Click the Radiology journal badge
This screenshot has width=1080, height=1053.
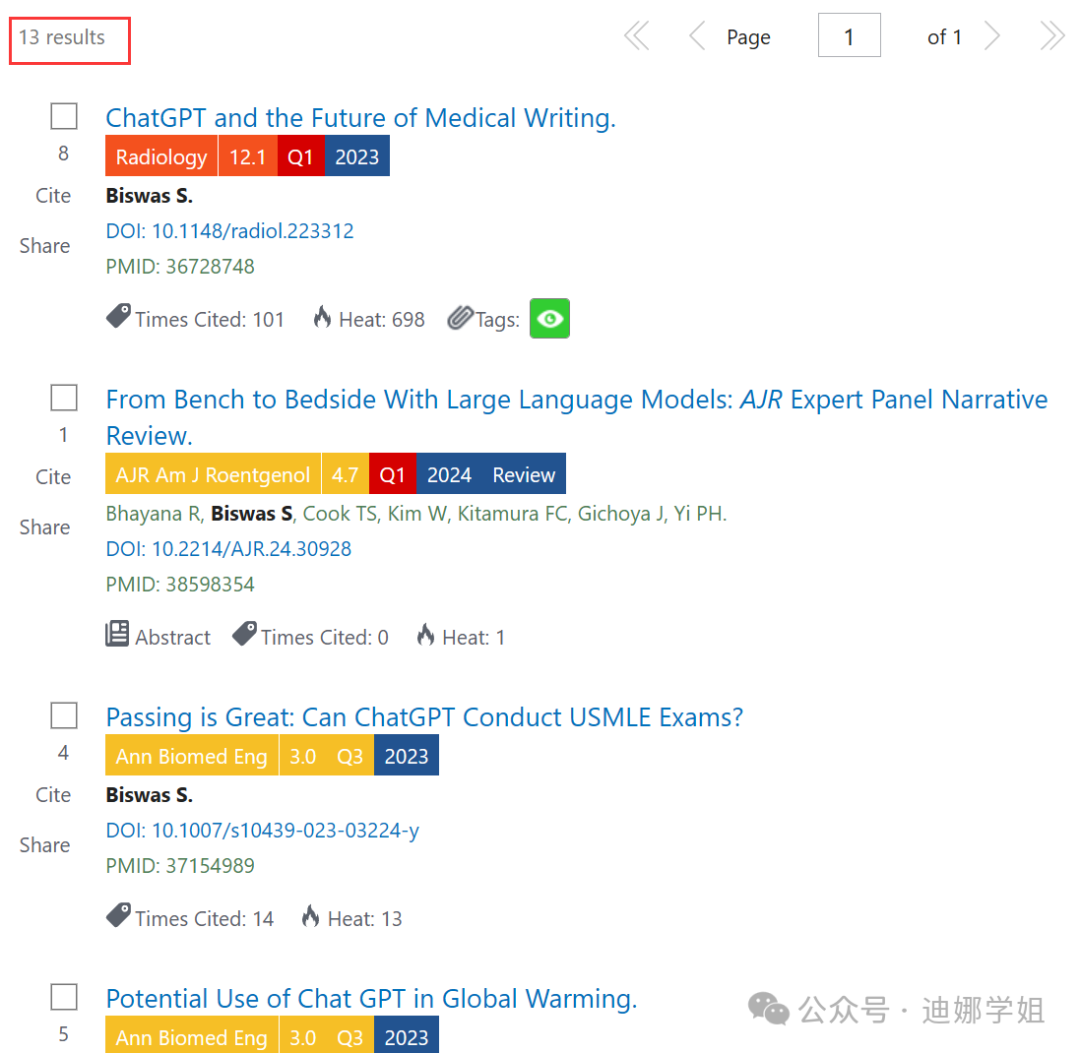click(x=161, y=156)
